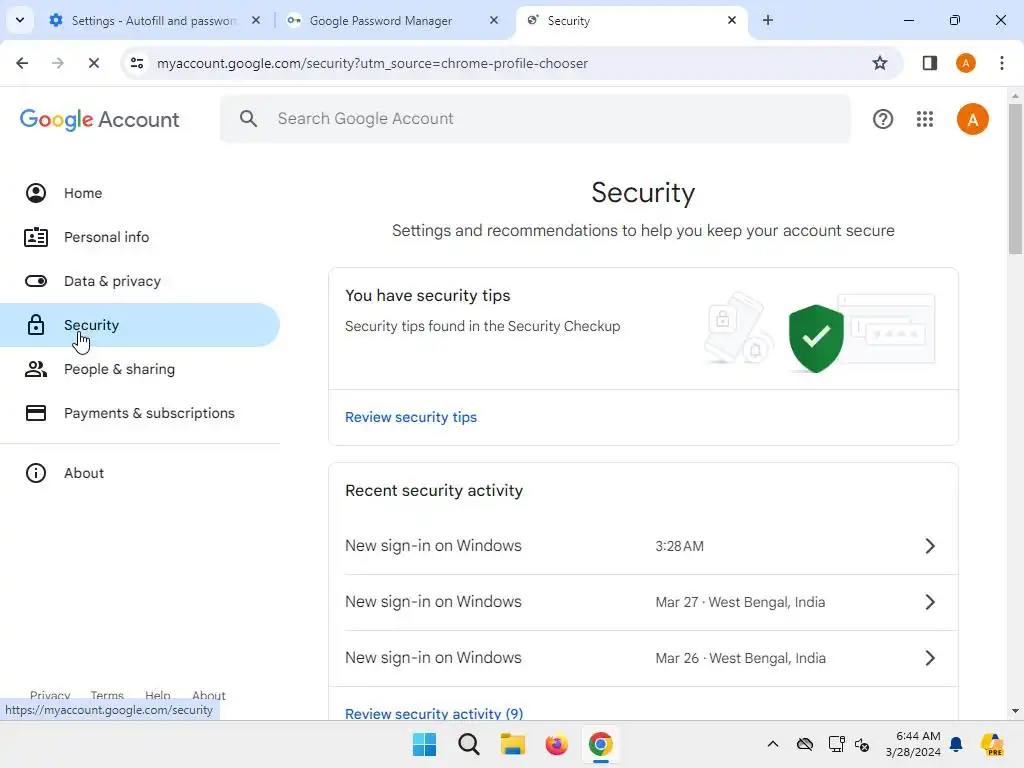Open the About footer link
Image resolution: width=1024 pixels, height=768 pixels.
208,696
